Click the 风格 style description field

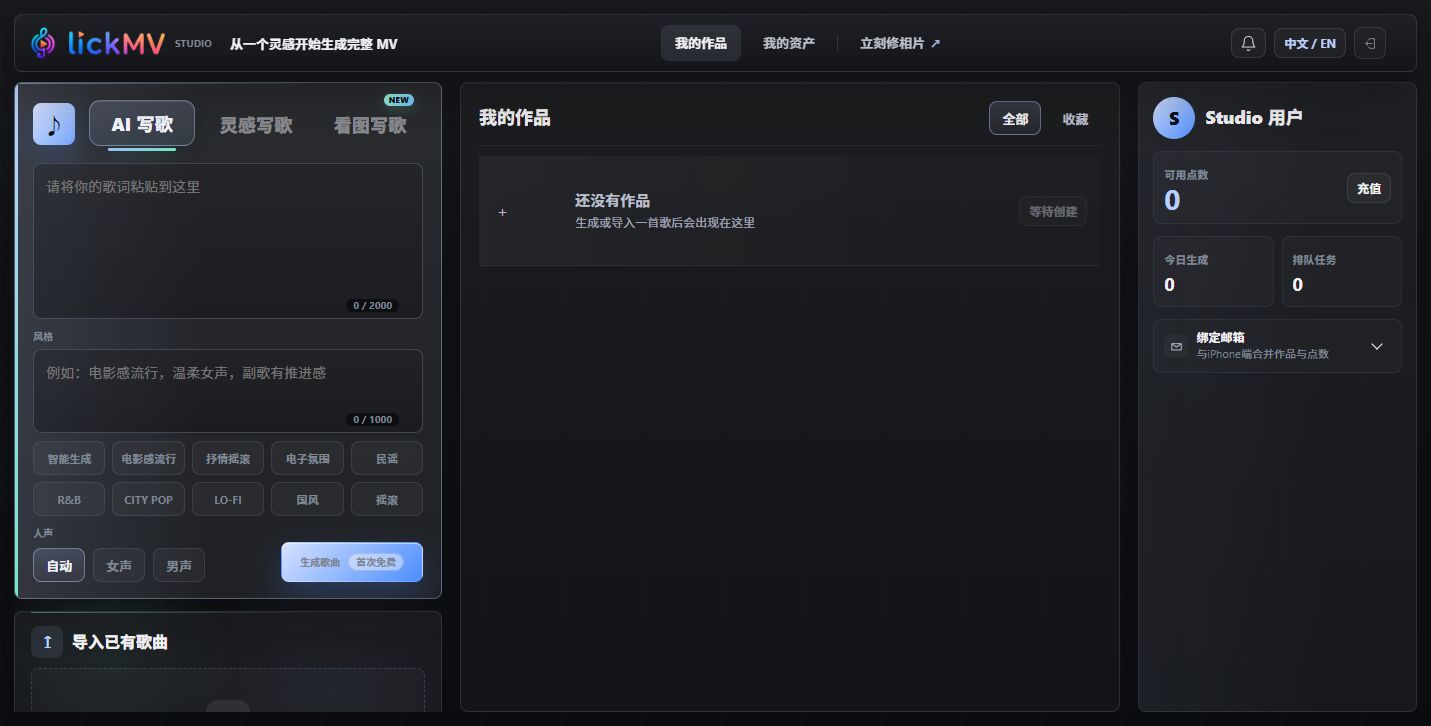228,391
